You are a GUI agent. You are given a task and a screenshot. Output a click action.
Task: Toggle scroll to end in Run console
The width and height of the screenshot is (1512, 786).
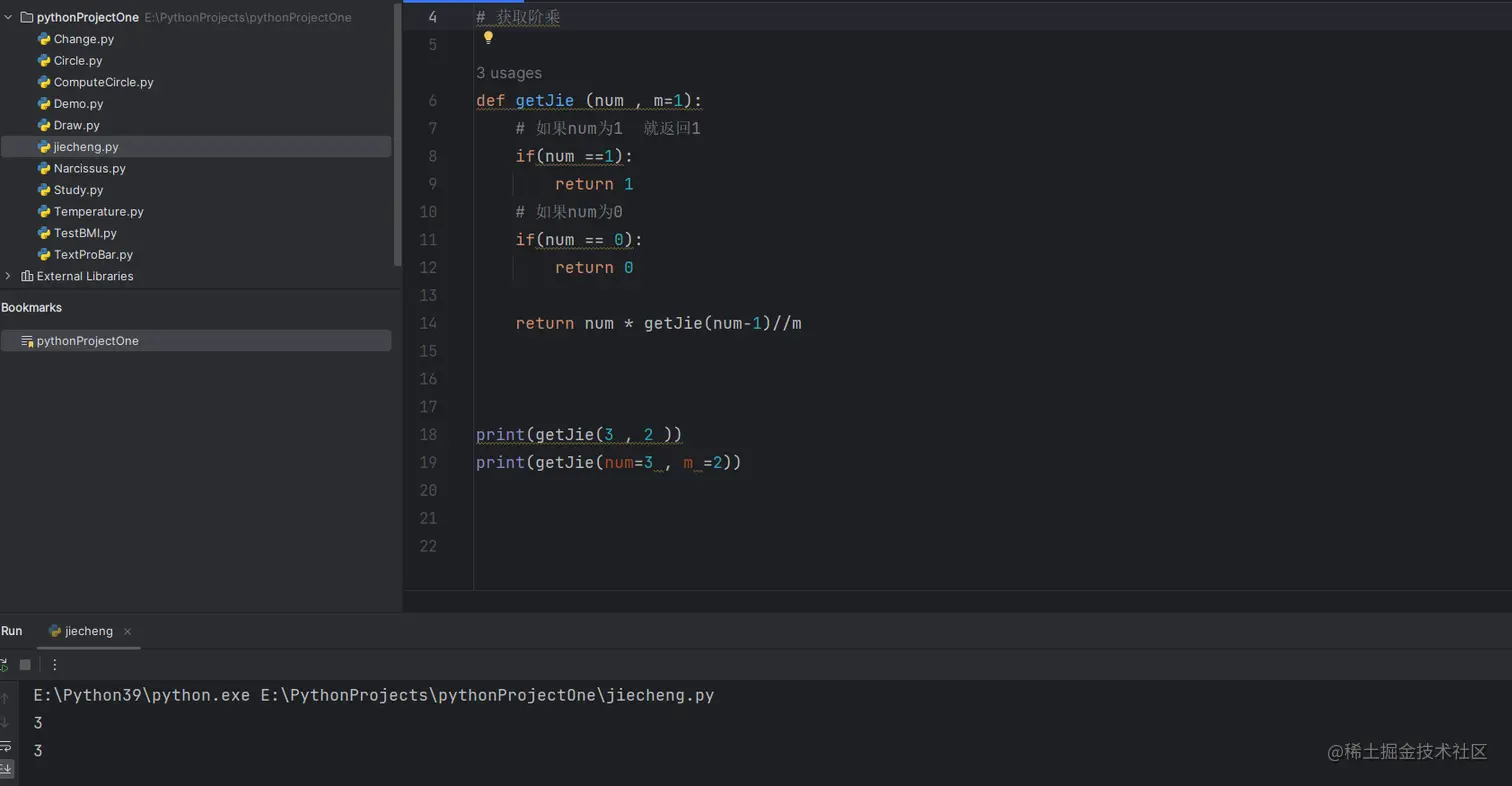(5, 768)
